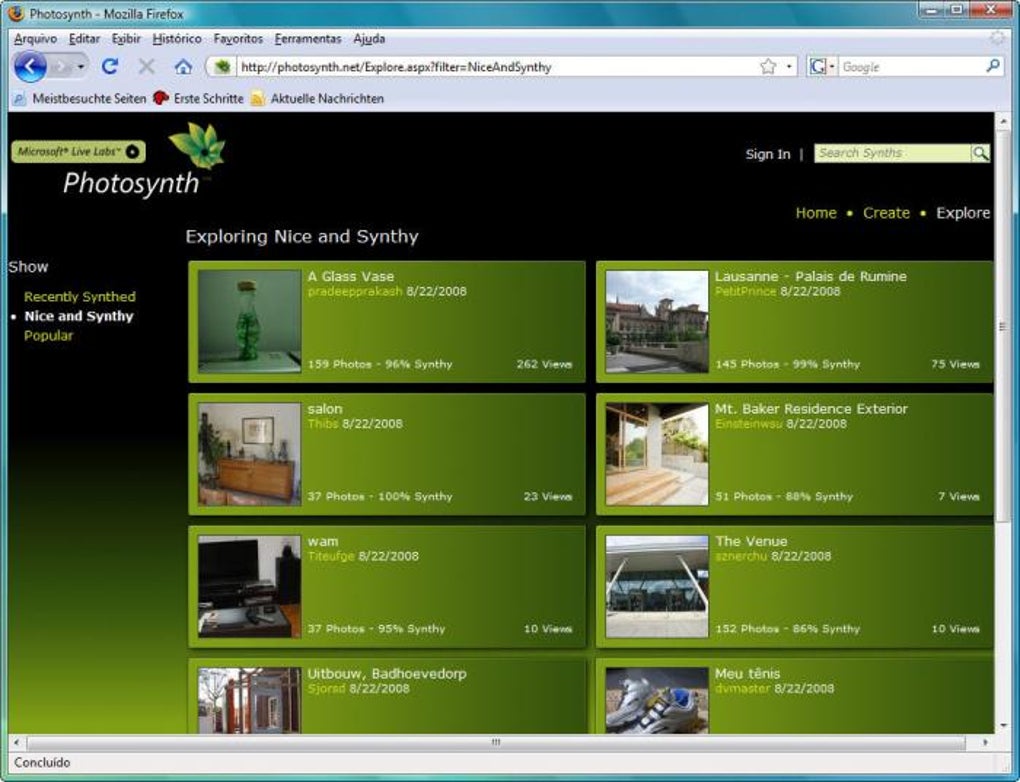The image size is (1020, 782).
Task: Click the Google search magnifier icon
Action: pyautogui.click(x=993, y=66)
